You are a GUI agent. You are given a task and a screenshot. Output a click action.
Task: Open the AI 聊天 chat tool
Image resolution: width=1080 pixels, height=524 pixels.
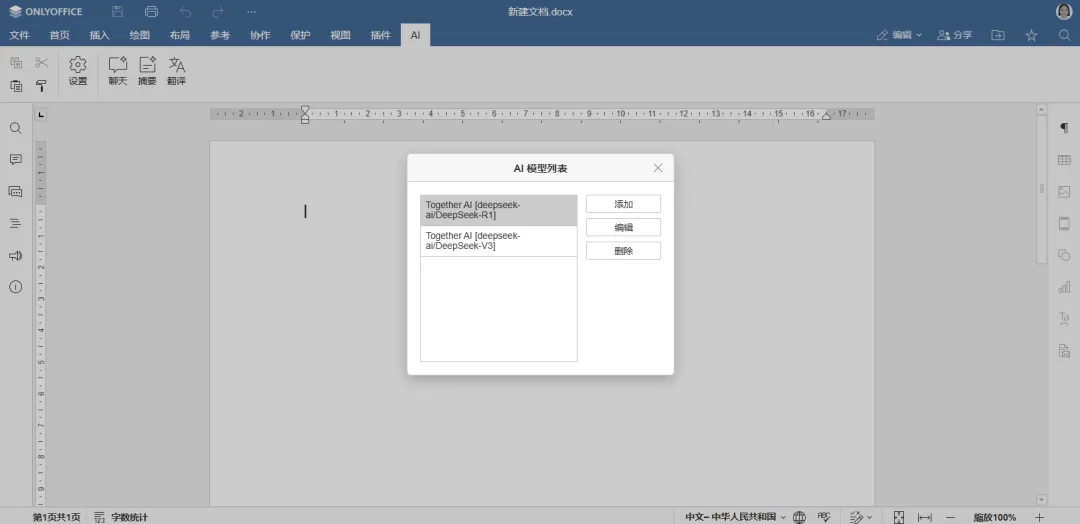[x=118, y=72]
